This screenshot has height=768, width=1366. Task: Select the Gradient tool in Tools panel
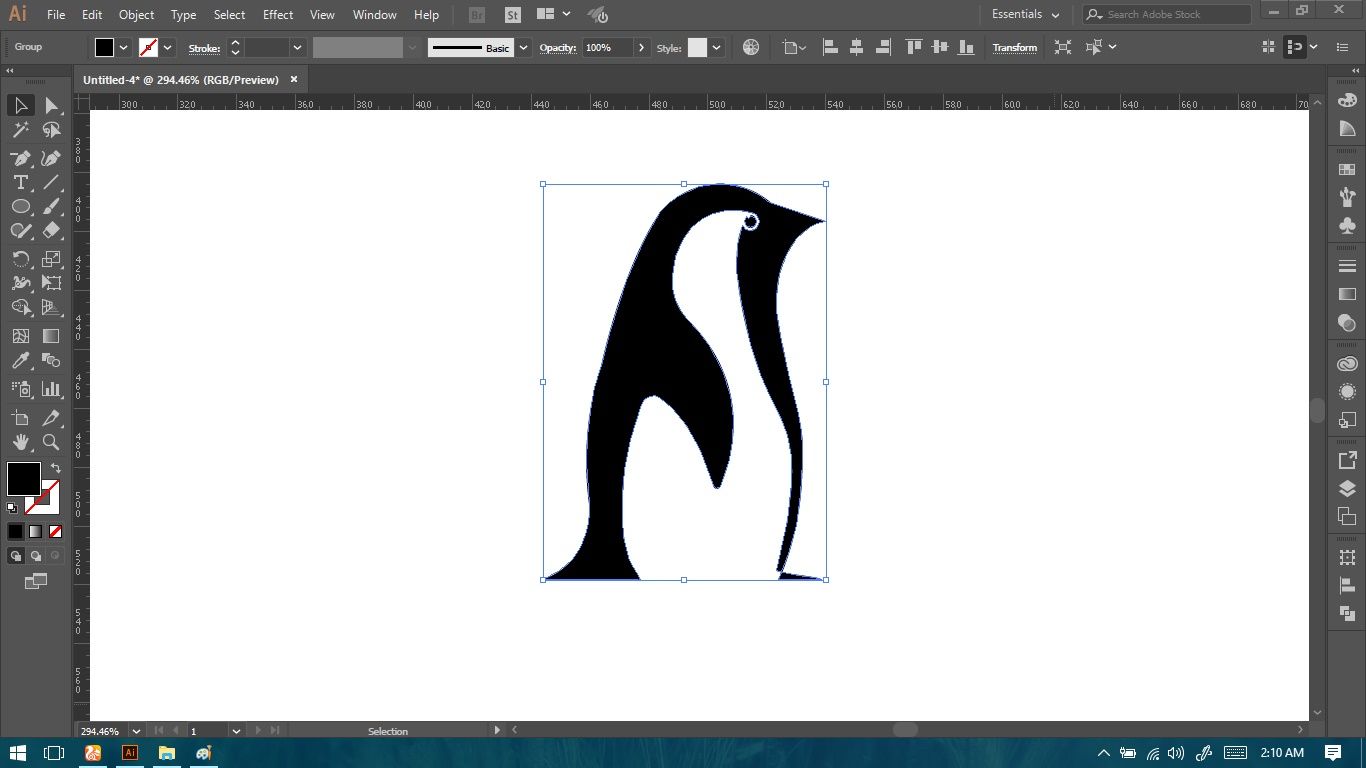pyautogui.click(x=51, y=336)
